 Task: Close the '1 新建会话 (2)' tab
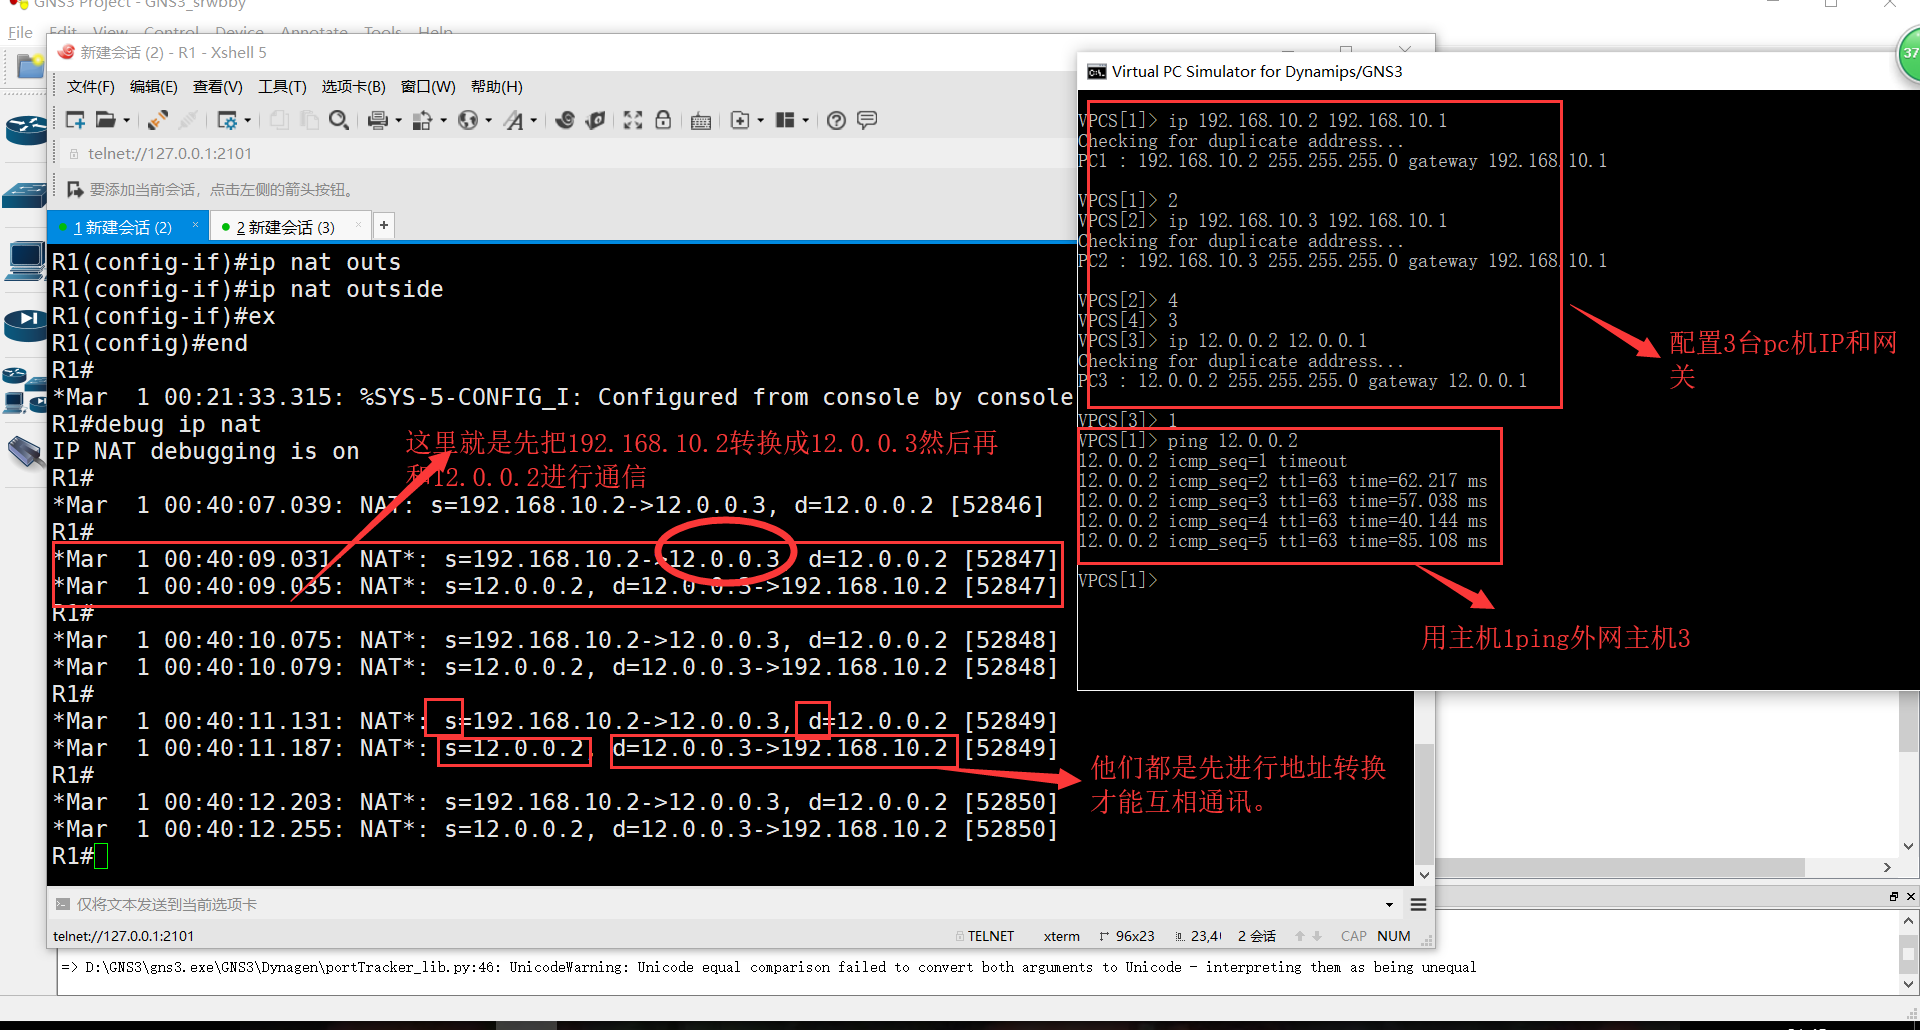[195, 225]
